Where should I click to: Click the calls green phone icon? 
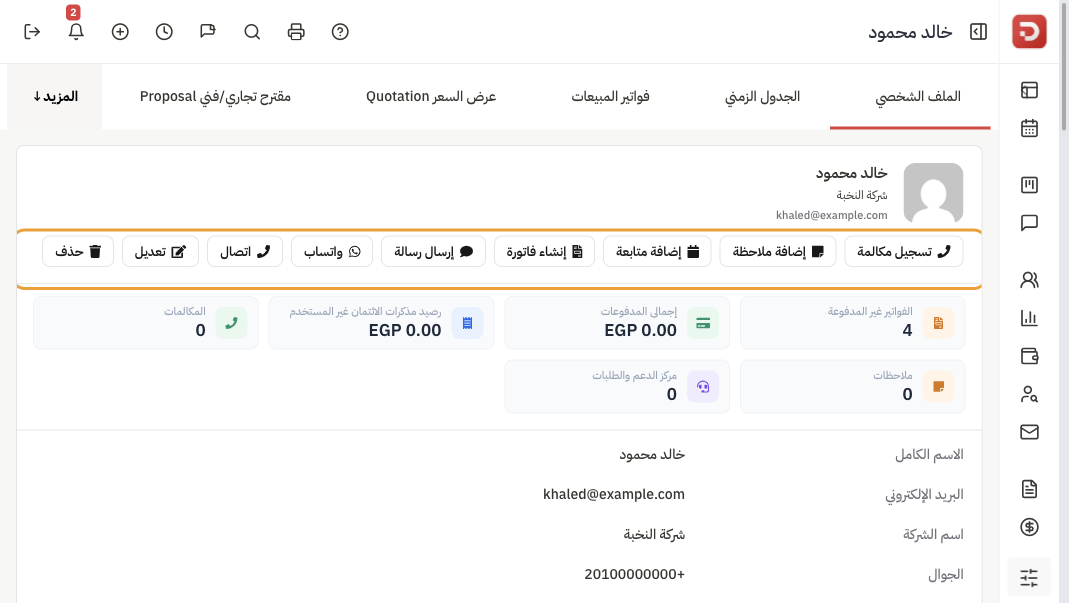point(231,323)
